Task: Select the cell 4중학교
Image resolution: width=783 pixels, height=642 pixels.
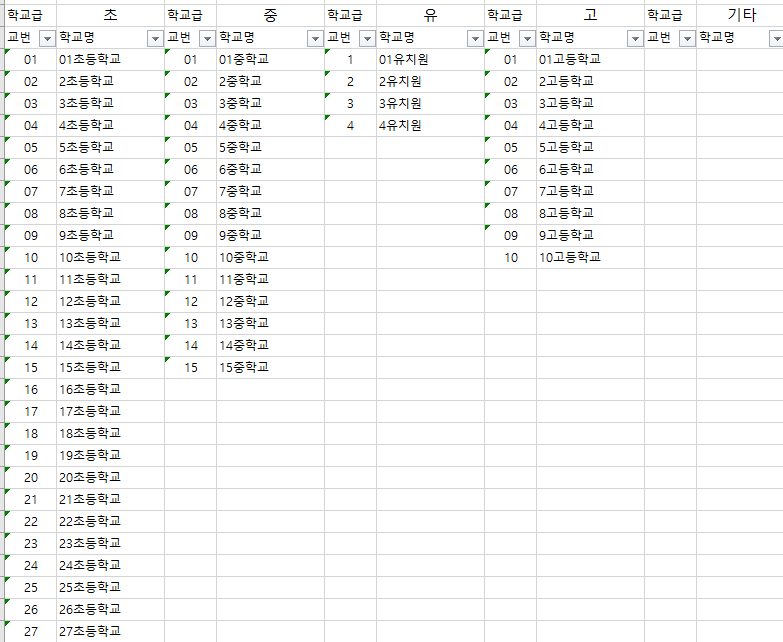Action: 270,125
